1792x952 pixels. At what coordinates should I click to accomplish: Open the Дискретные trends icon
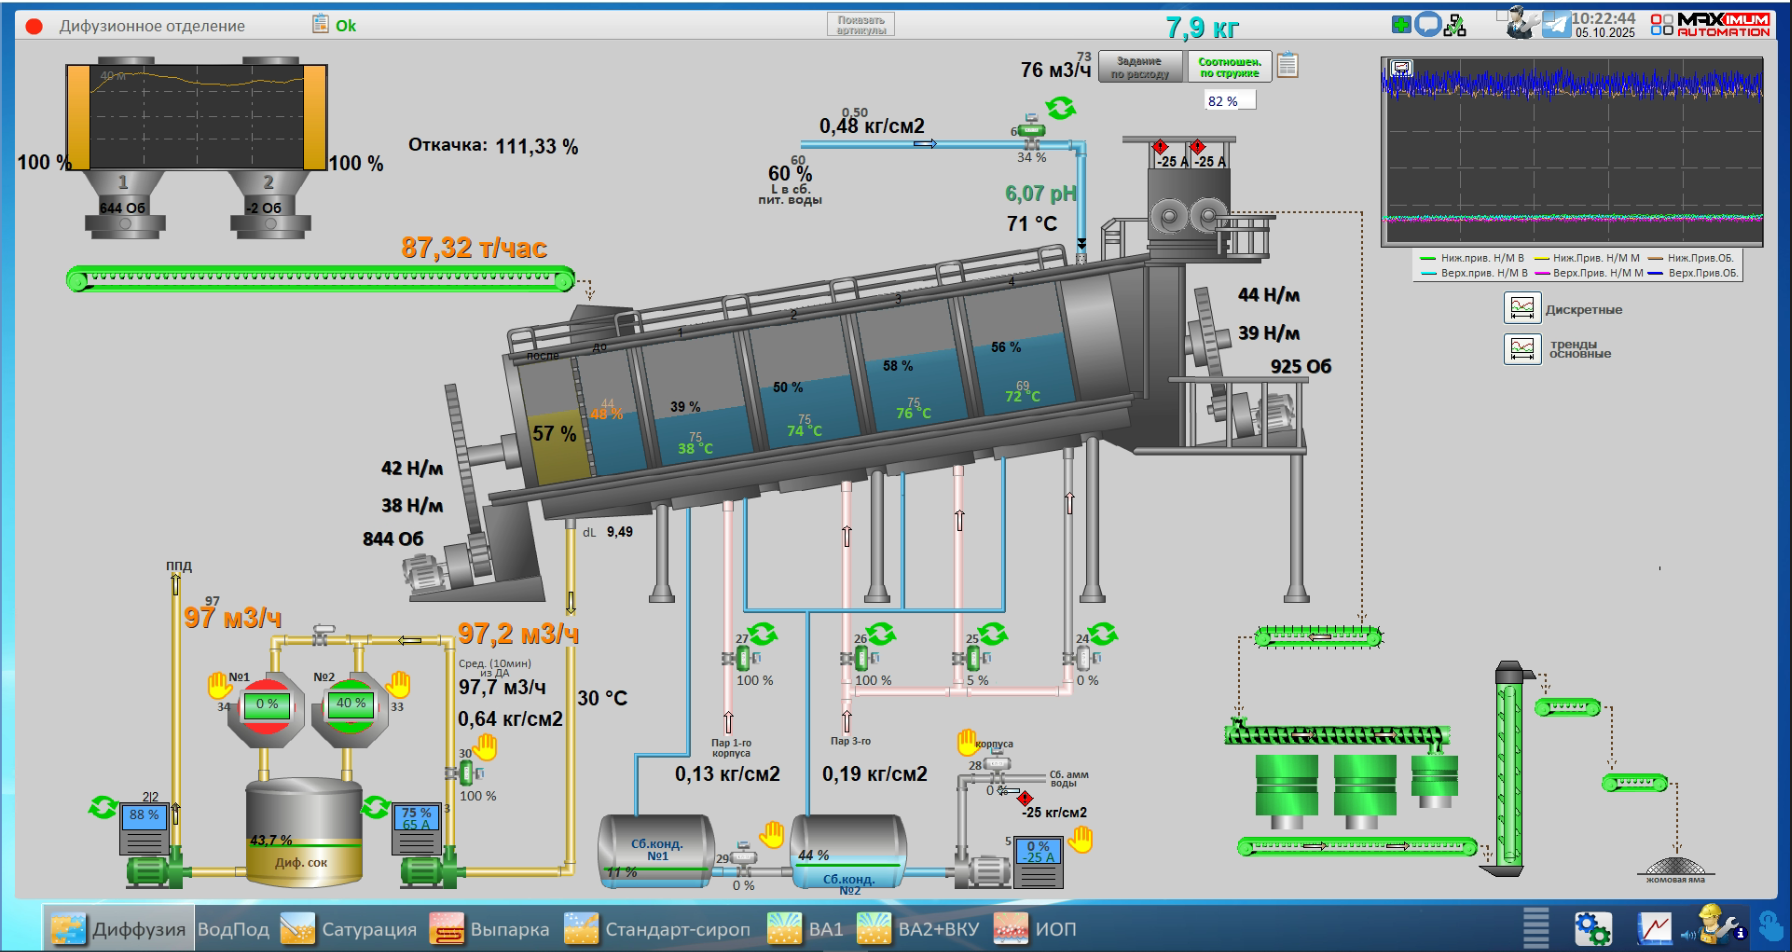pos(1522,308)
